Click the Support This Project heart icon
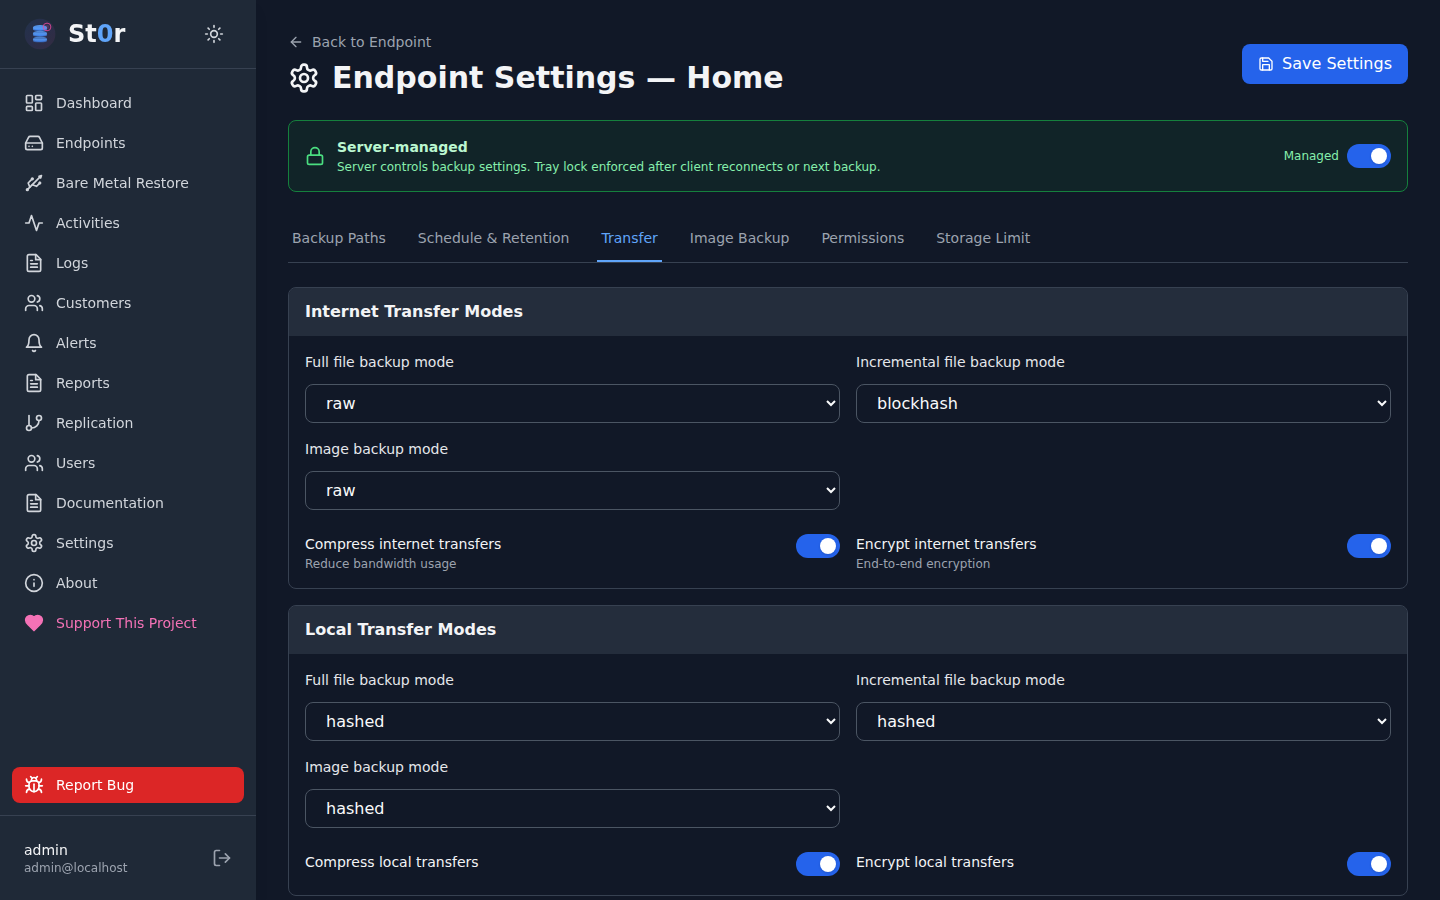 (34, 623)
